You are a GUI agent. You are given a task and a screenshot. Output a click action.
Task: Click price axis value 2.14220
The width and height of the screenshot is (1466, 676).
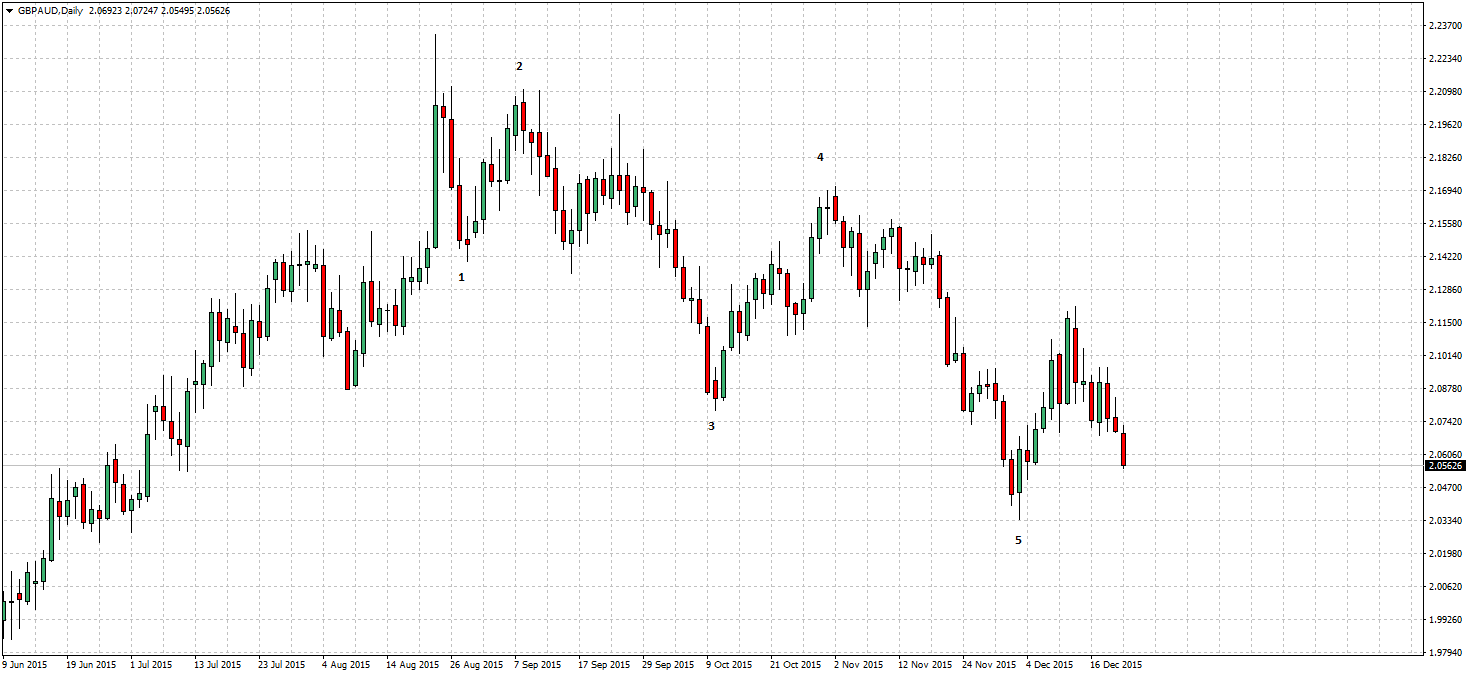(x=1444, y=257)
